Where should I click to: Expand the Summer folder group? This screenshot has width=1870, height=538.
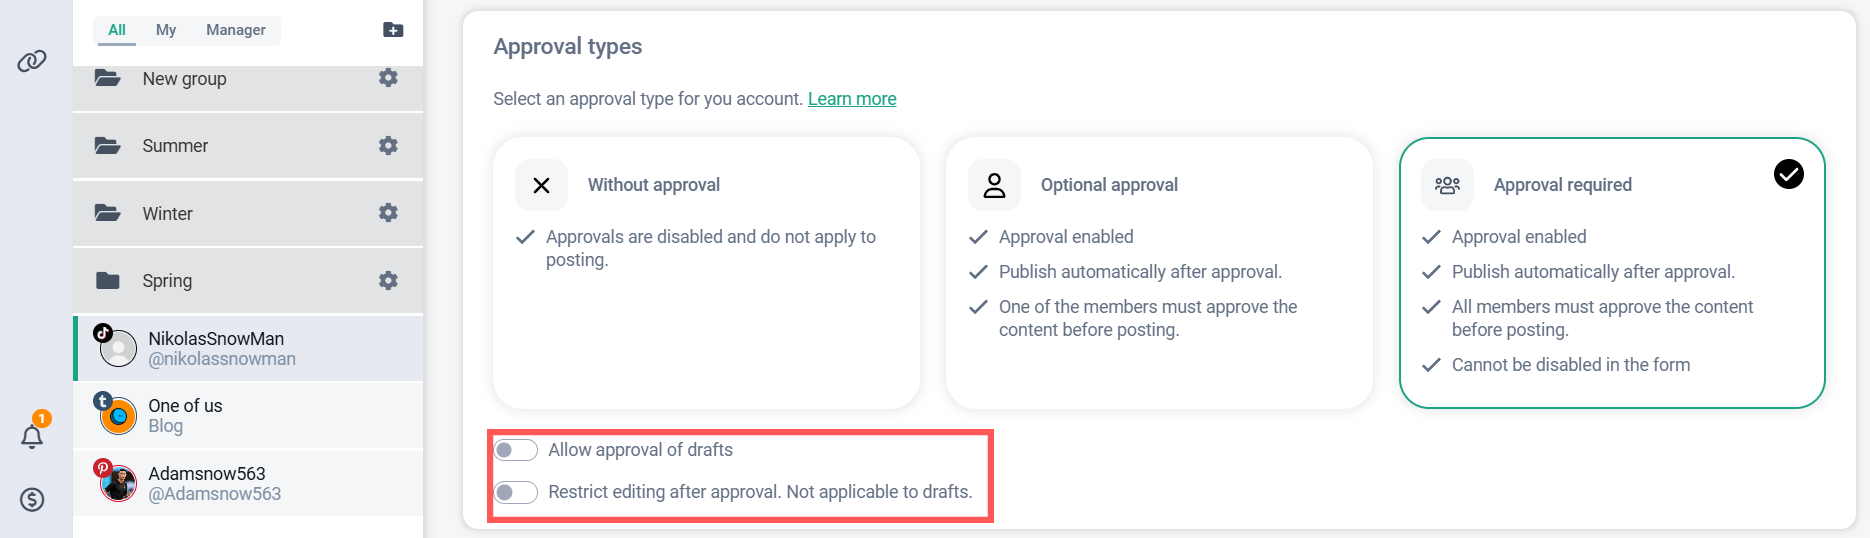(x=175, y=146)
